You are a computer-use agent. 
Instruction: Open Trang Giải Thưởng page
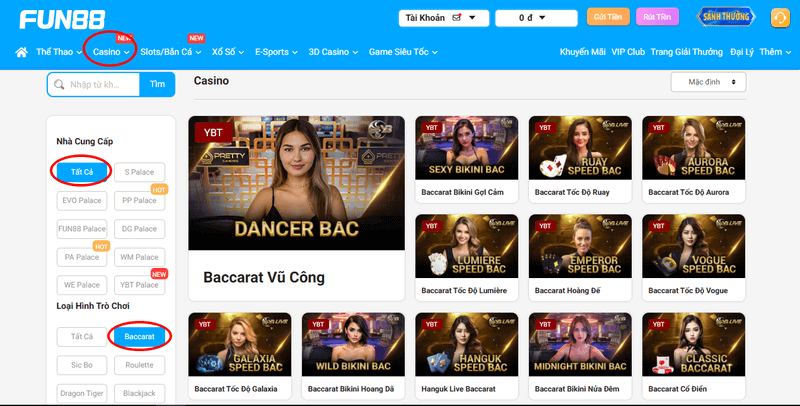(x=686, y=52)
